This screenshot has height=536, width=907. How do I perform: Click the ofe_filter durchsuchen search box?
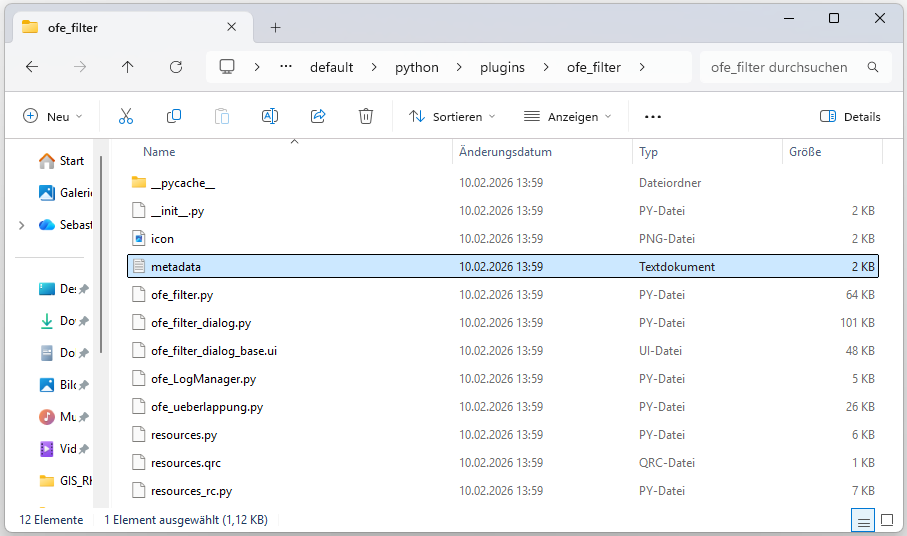[x=780, y=67]
